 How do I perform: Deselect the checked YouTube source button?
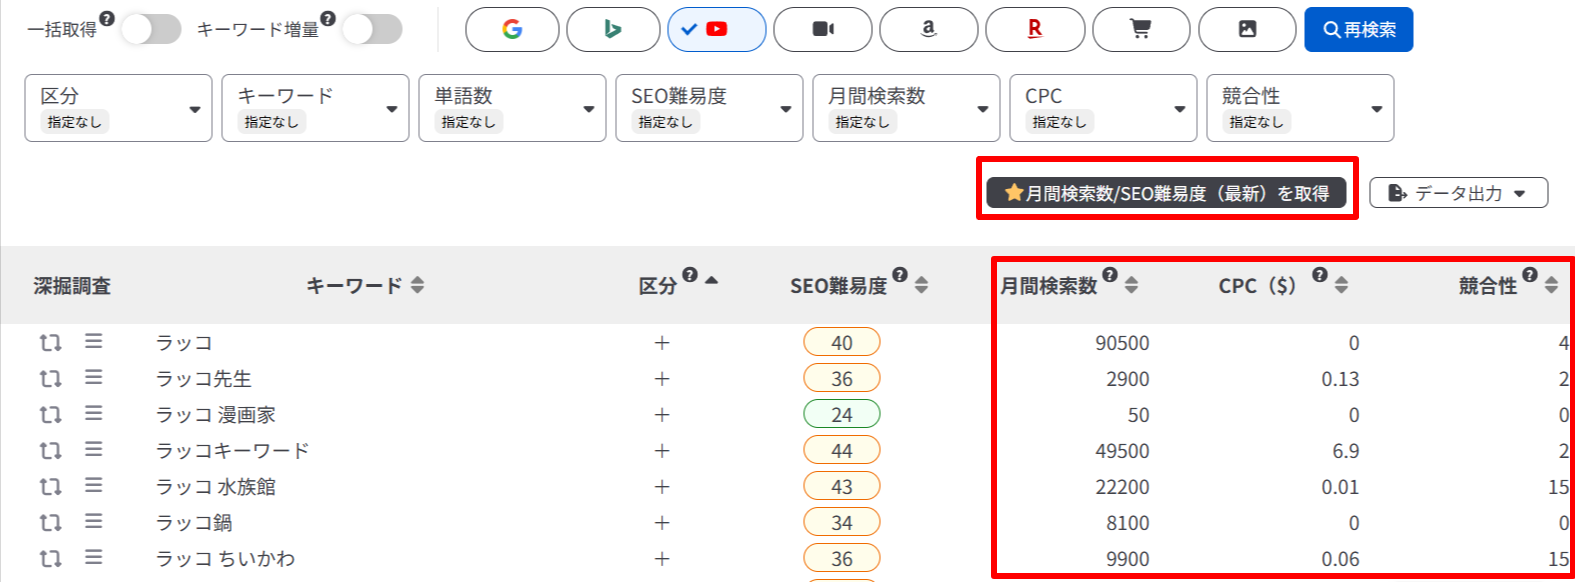tap(716, 30)
